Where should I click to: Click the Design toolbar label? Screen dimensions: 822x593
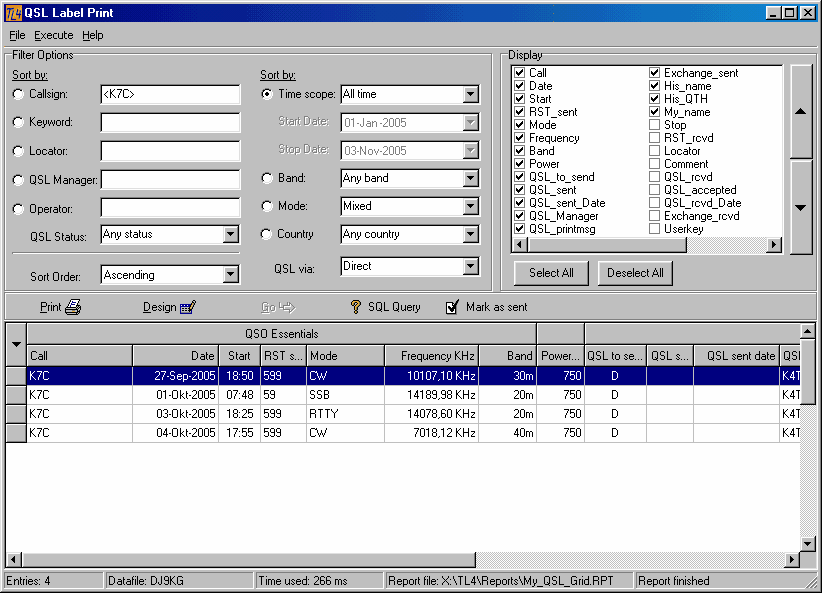159,307
